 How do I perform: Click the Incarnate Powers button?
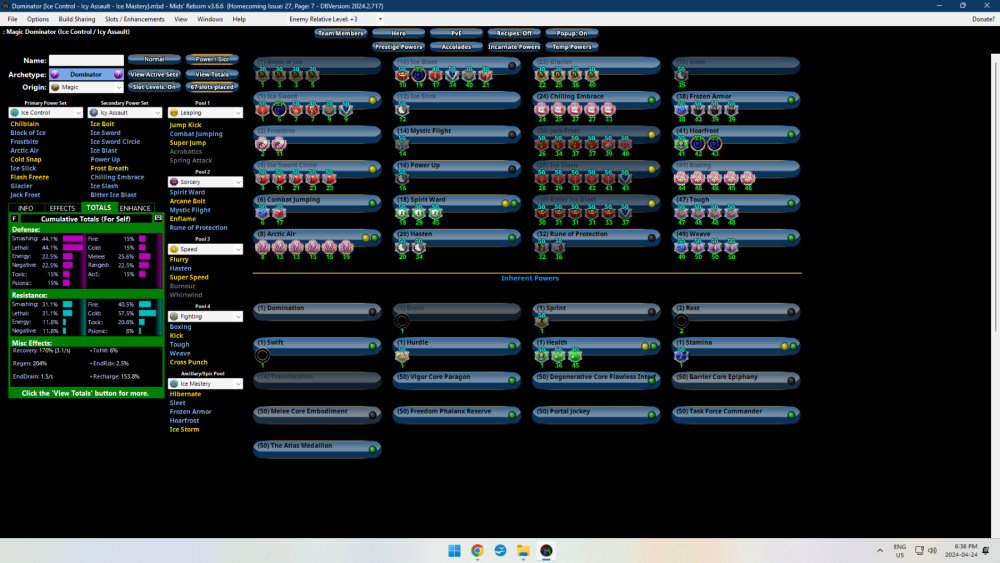514,47
